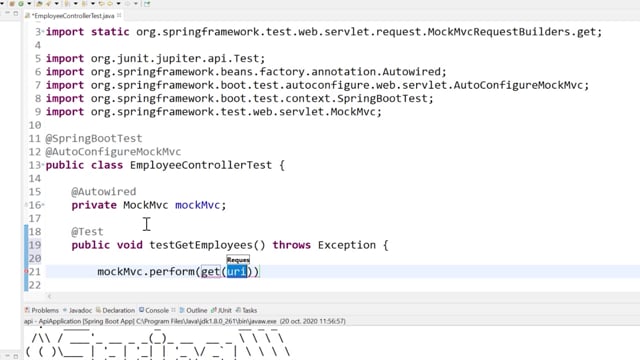Click method name 'testGetEmployees' on line 19
640x360 pixels.
201,245
